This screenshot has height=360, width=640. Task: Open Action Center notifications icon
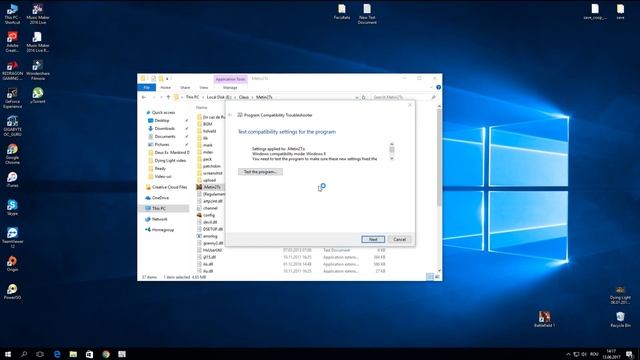[630, 354]
